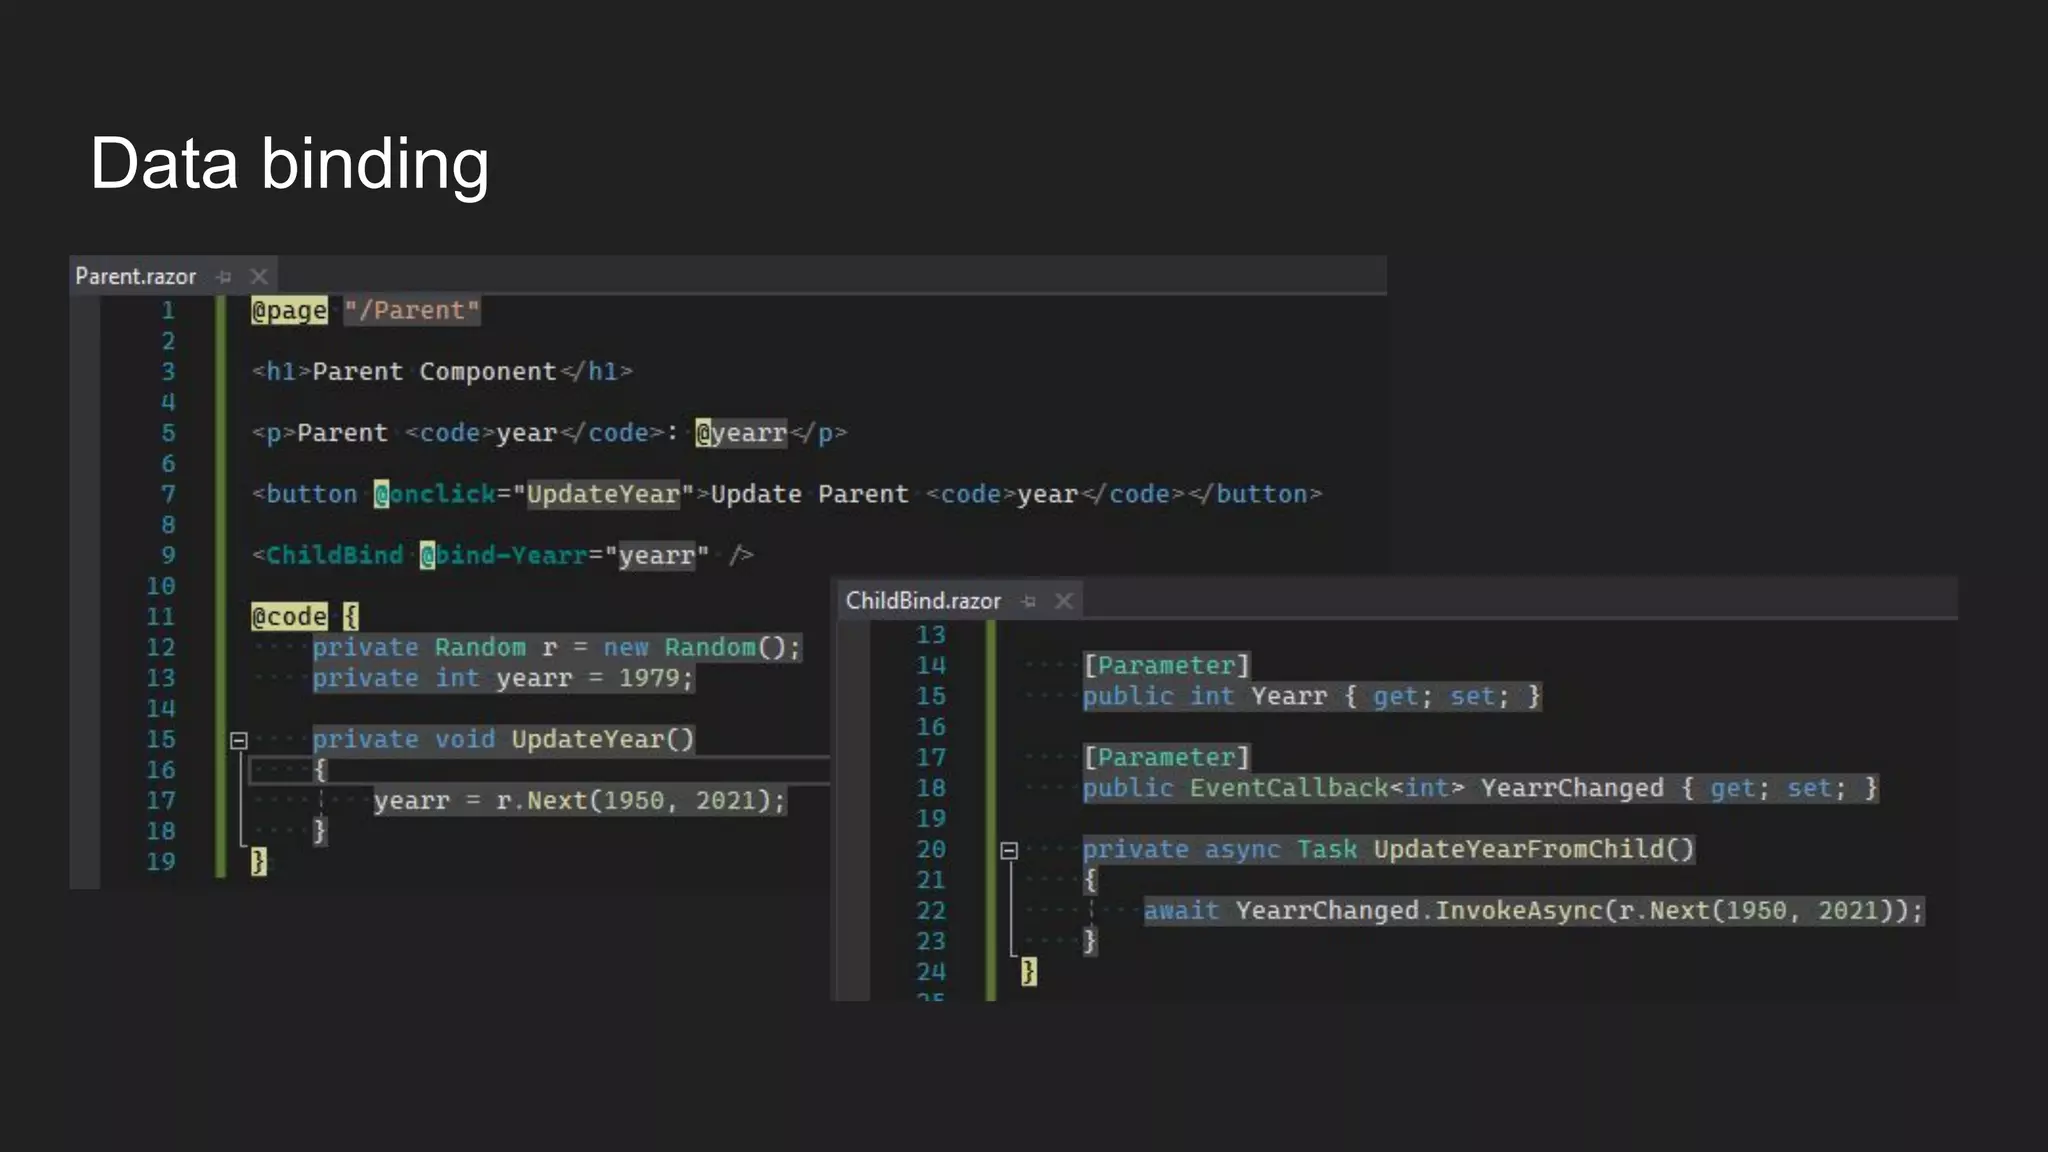2048x1152 pixels.
Task: Click the value 1979 on line 13
Action: 649,678
